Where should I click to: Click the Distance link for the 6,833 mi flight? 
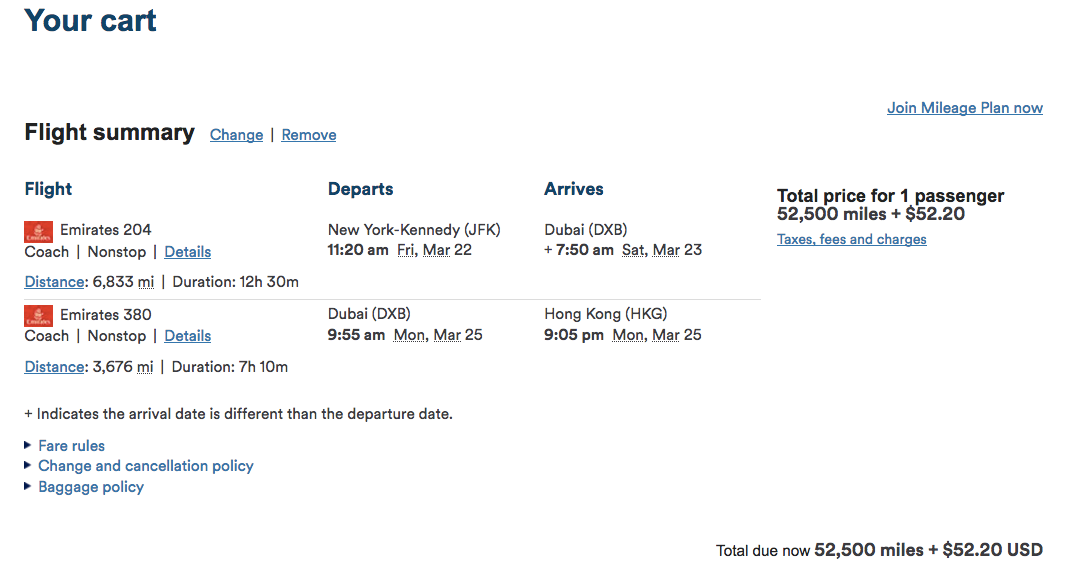coord(54,282)
